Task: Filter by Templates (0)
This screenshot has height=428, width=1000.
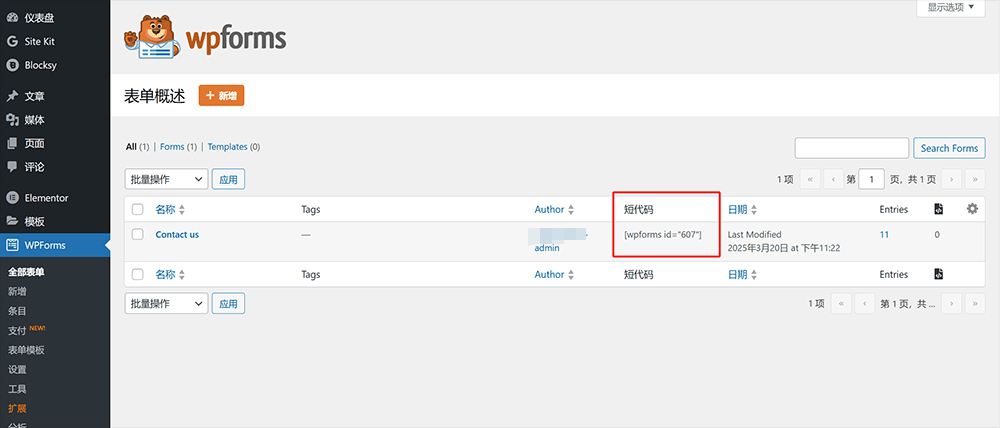Action: point(234,147)
